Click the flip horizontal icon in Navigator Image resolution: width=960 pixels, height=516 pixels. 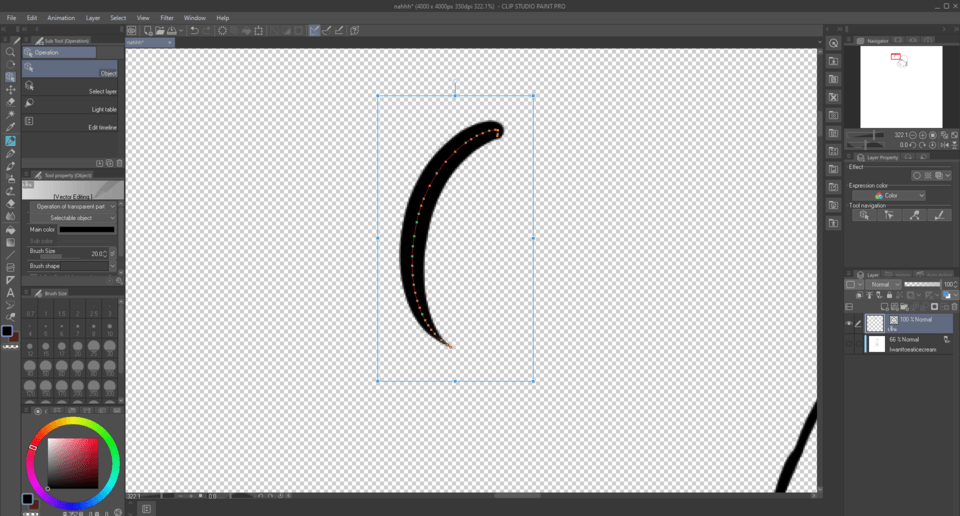(944, 145)
